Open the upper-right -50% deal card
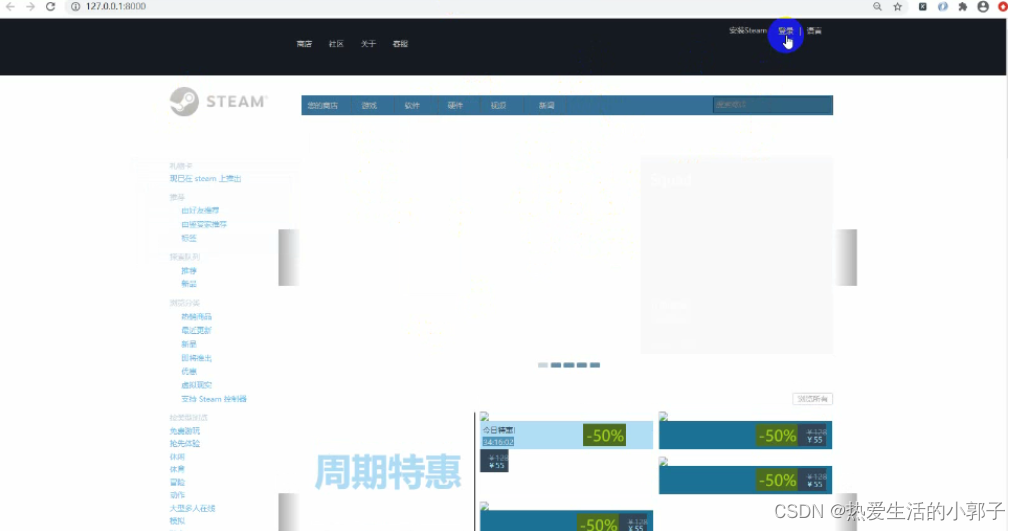This screenshot has height=531, width=1020. [745, 435]
